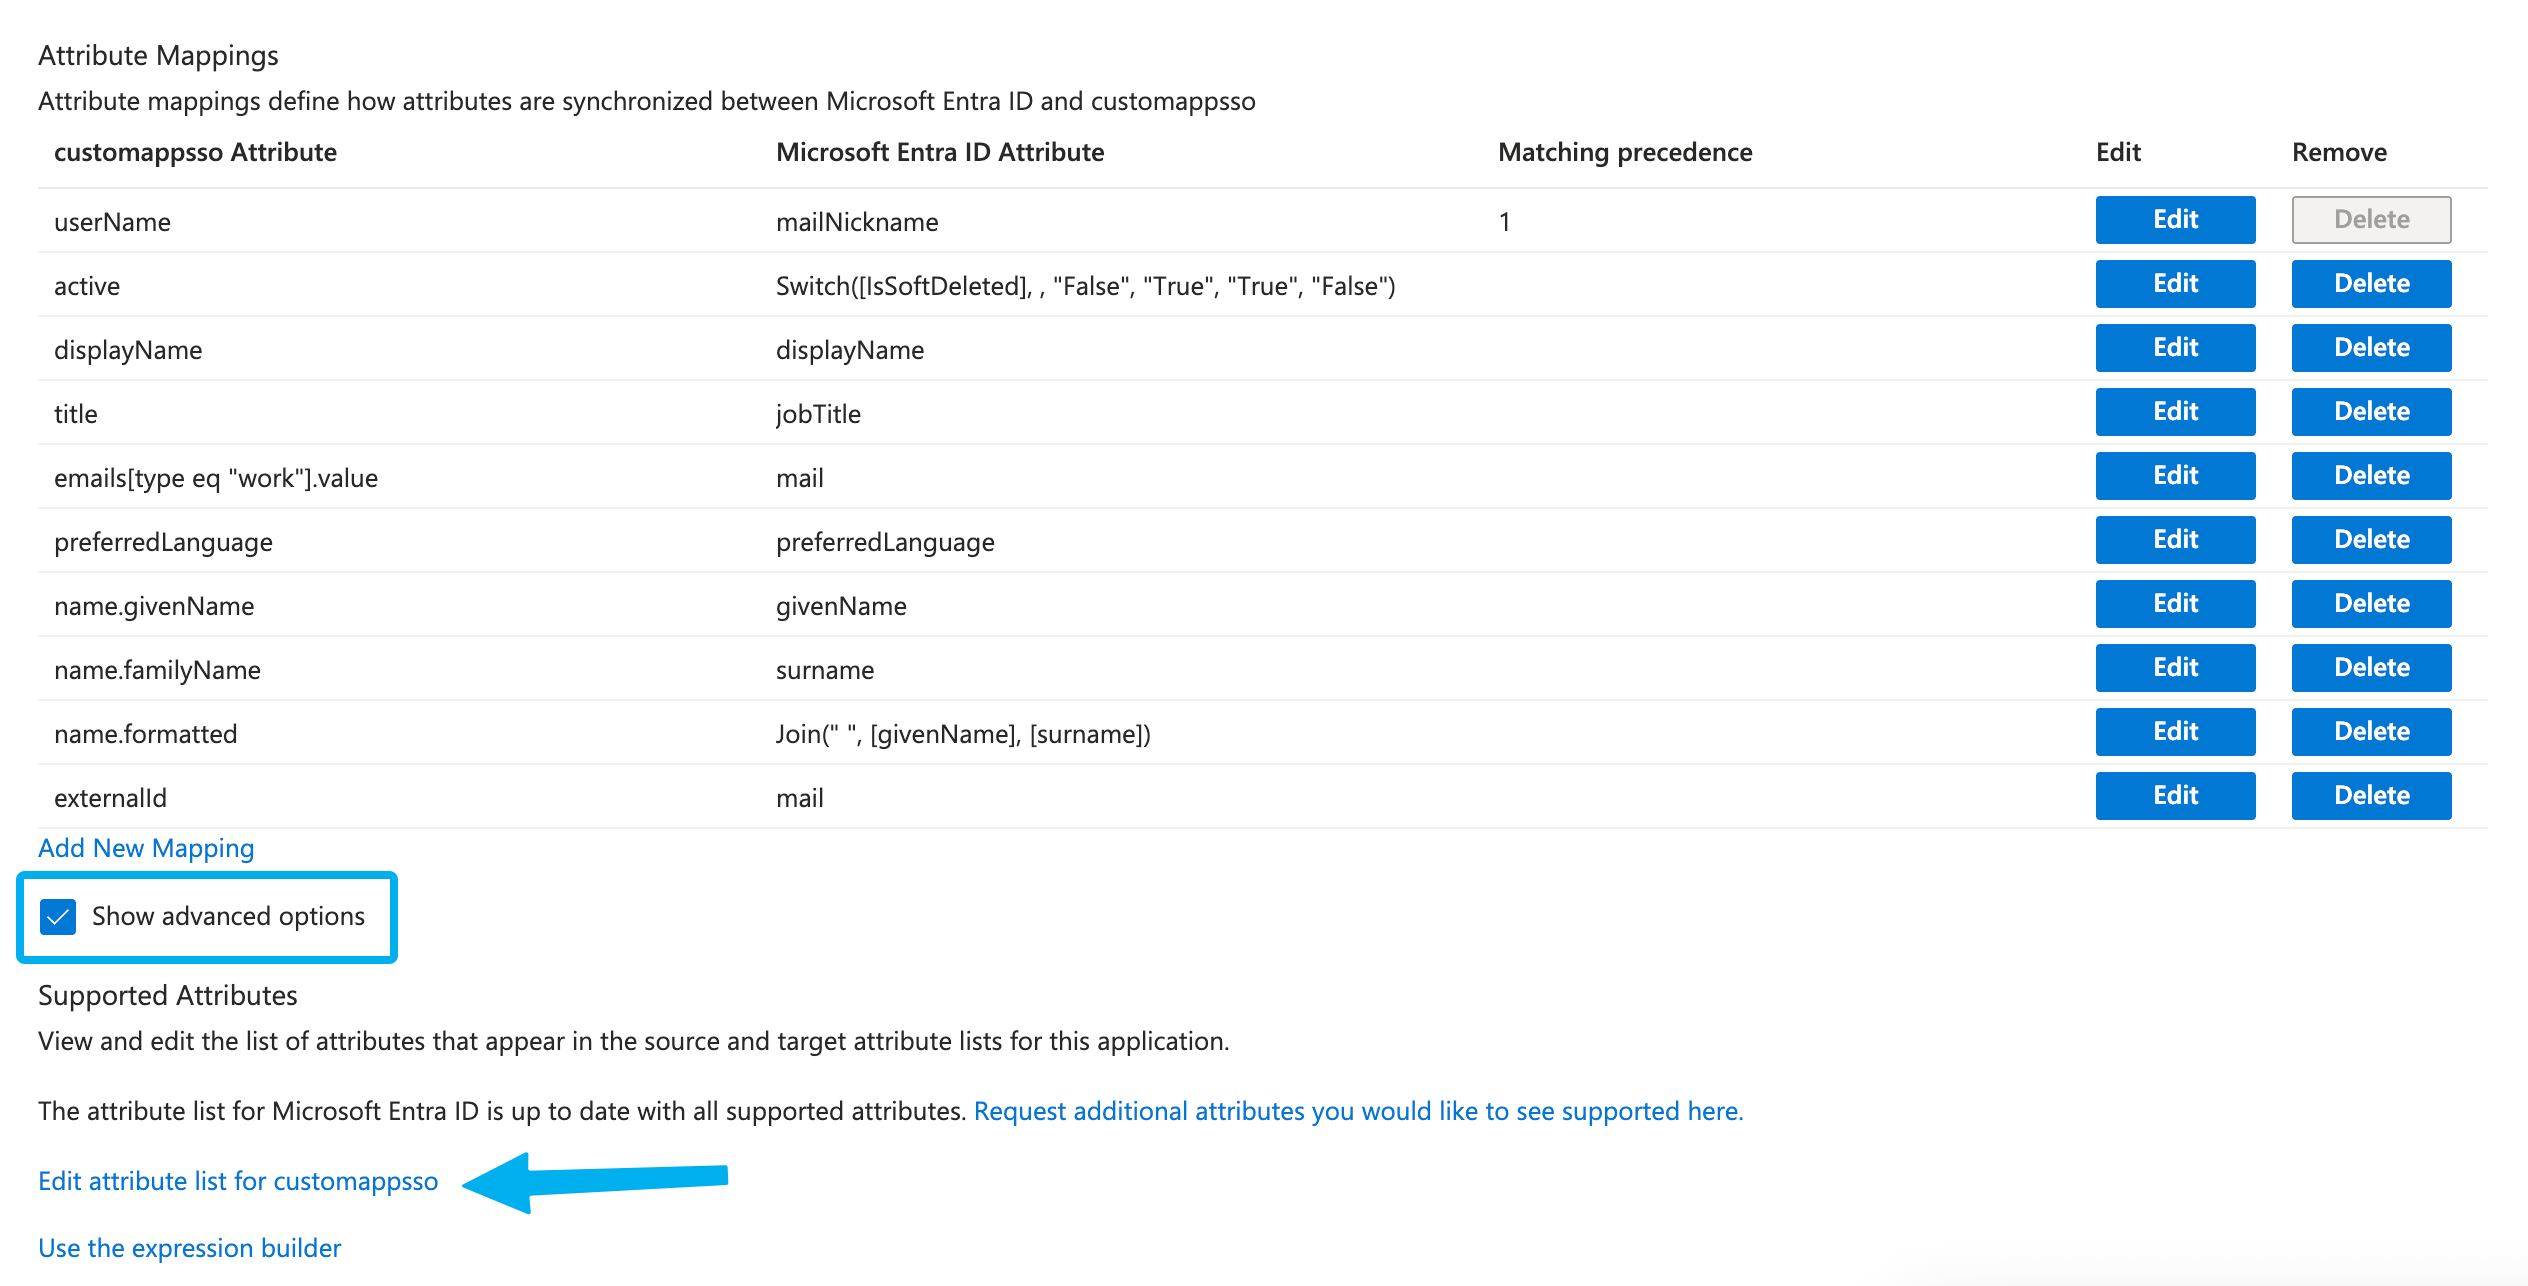
Task: Delete the active attribute mapping
Action: pyautogui.click(x=2370, y=284)
